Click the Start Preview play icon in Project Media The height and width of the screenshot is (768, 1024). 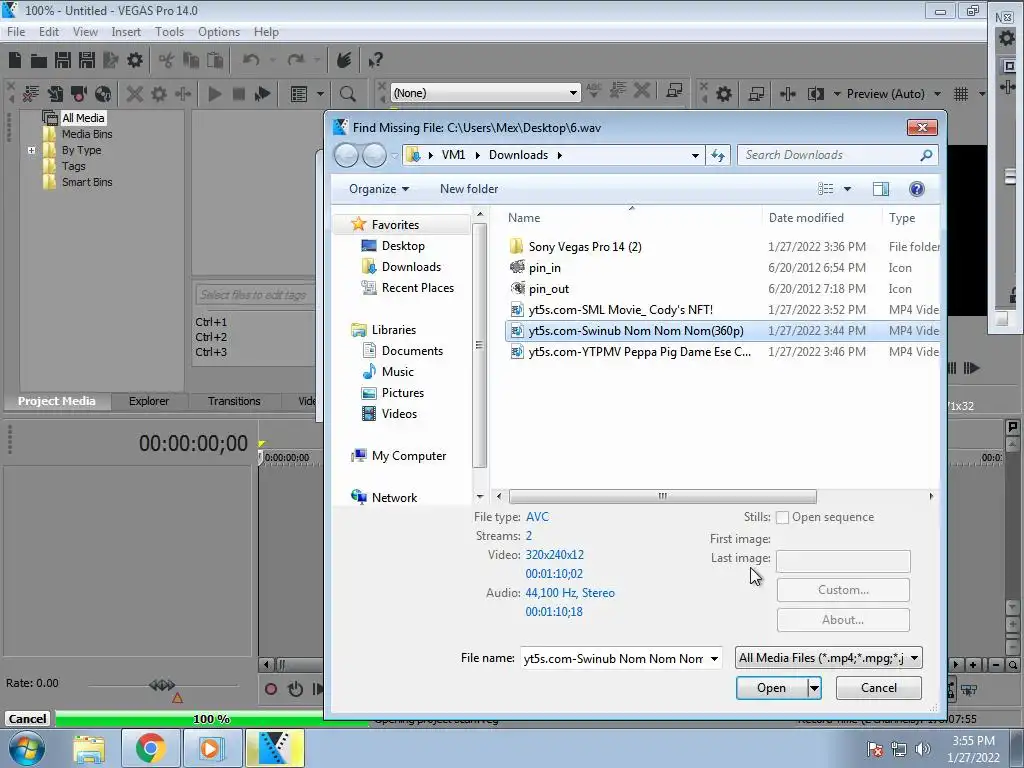[214, 94]
